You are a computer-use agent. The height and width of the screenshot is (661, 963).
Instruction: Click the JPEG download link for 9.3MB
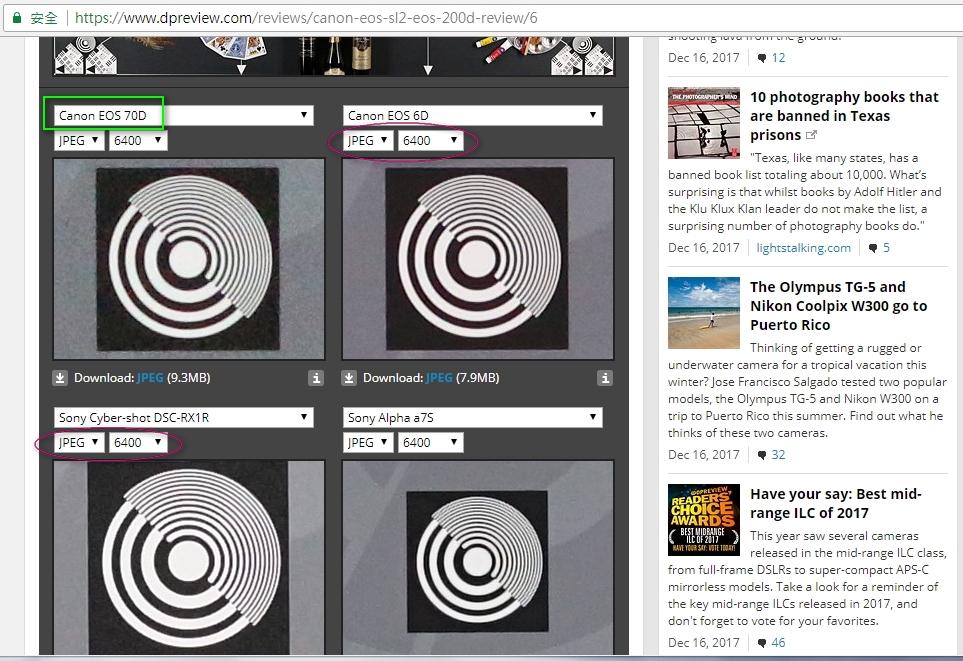[150, 378]
